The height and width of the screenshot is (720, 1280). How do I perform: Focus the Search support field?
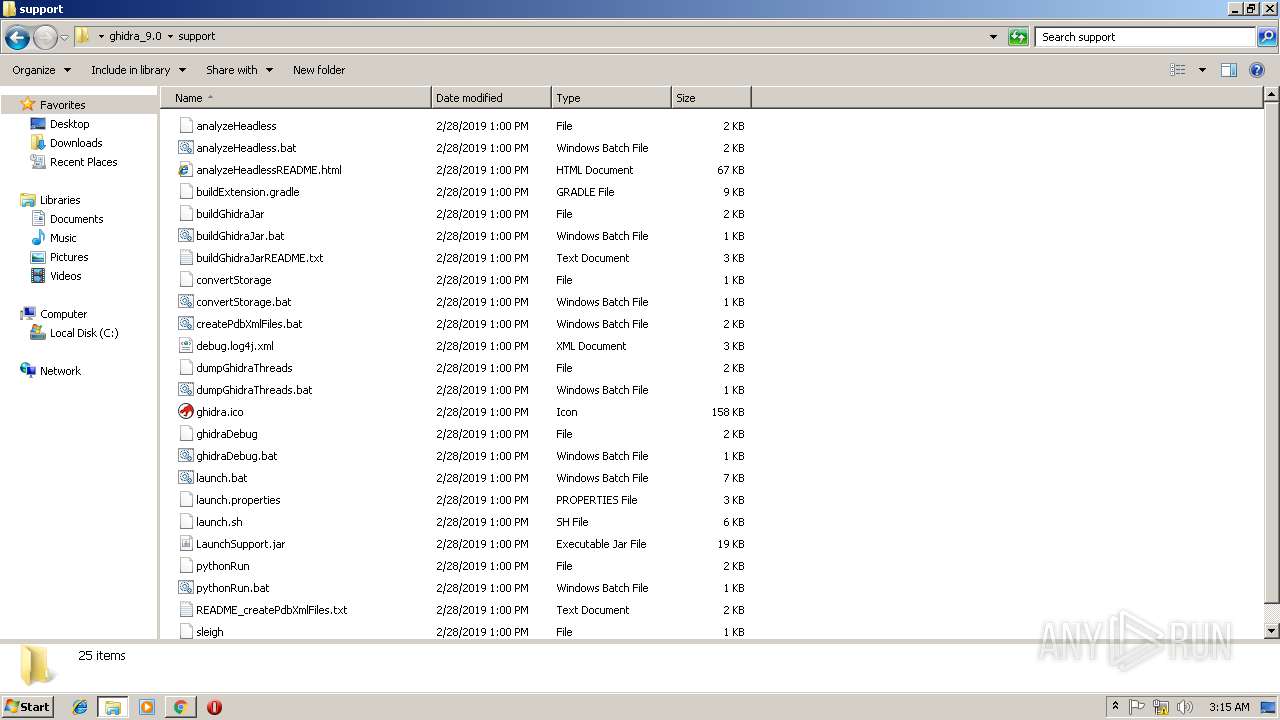coord(1146,37)
